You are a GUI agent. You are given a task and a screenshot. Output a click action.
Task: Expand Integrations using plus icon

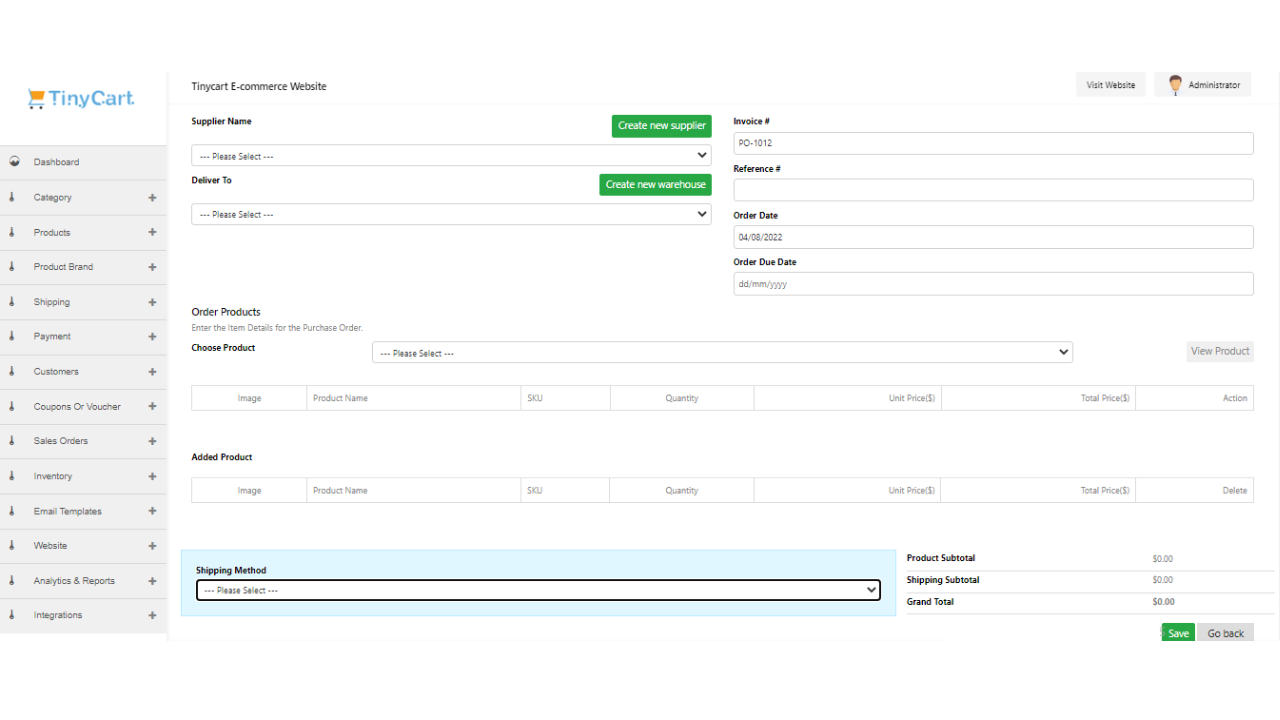pos(152,615)
